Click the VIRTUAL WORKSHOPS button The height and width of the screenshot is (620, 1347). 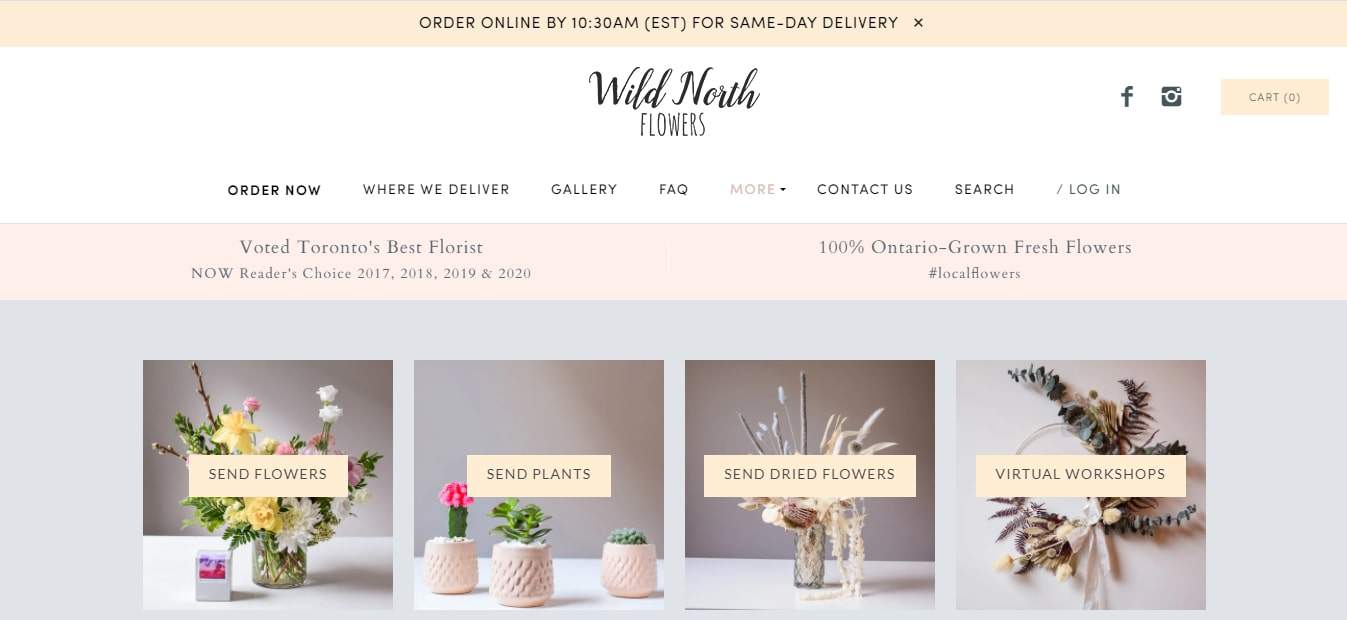pyautogui.click(x=1081, y=475)
